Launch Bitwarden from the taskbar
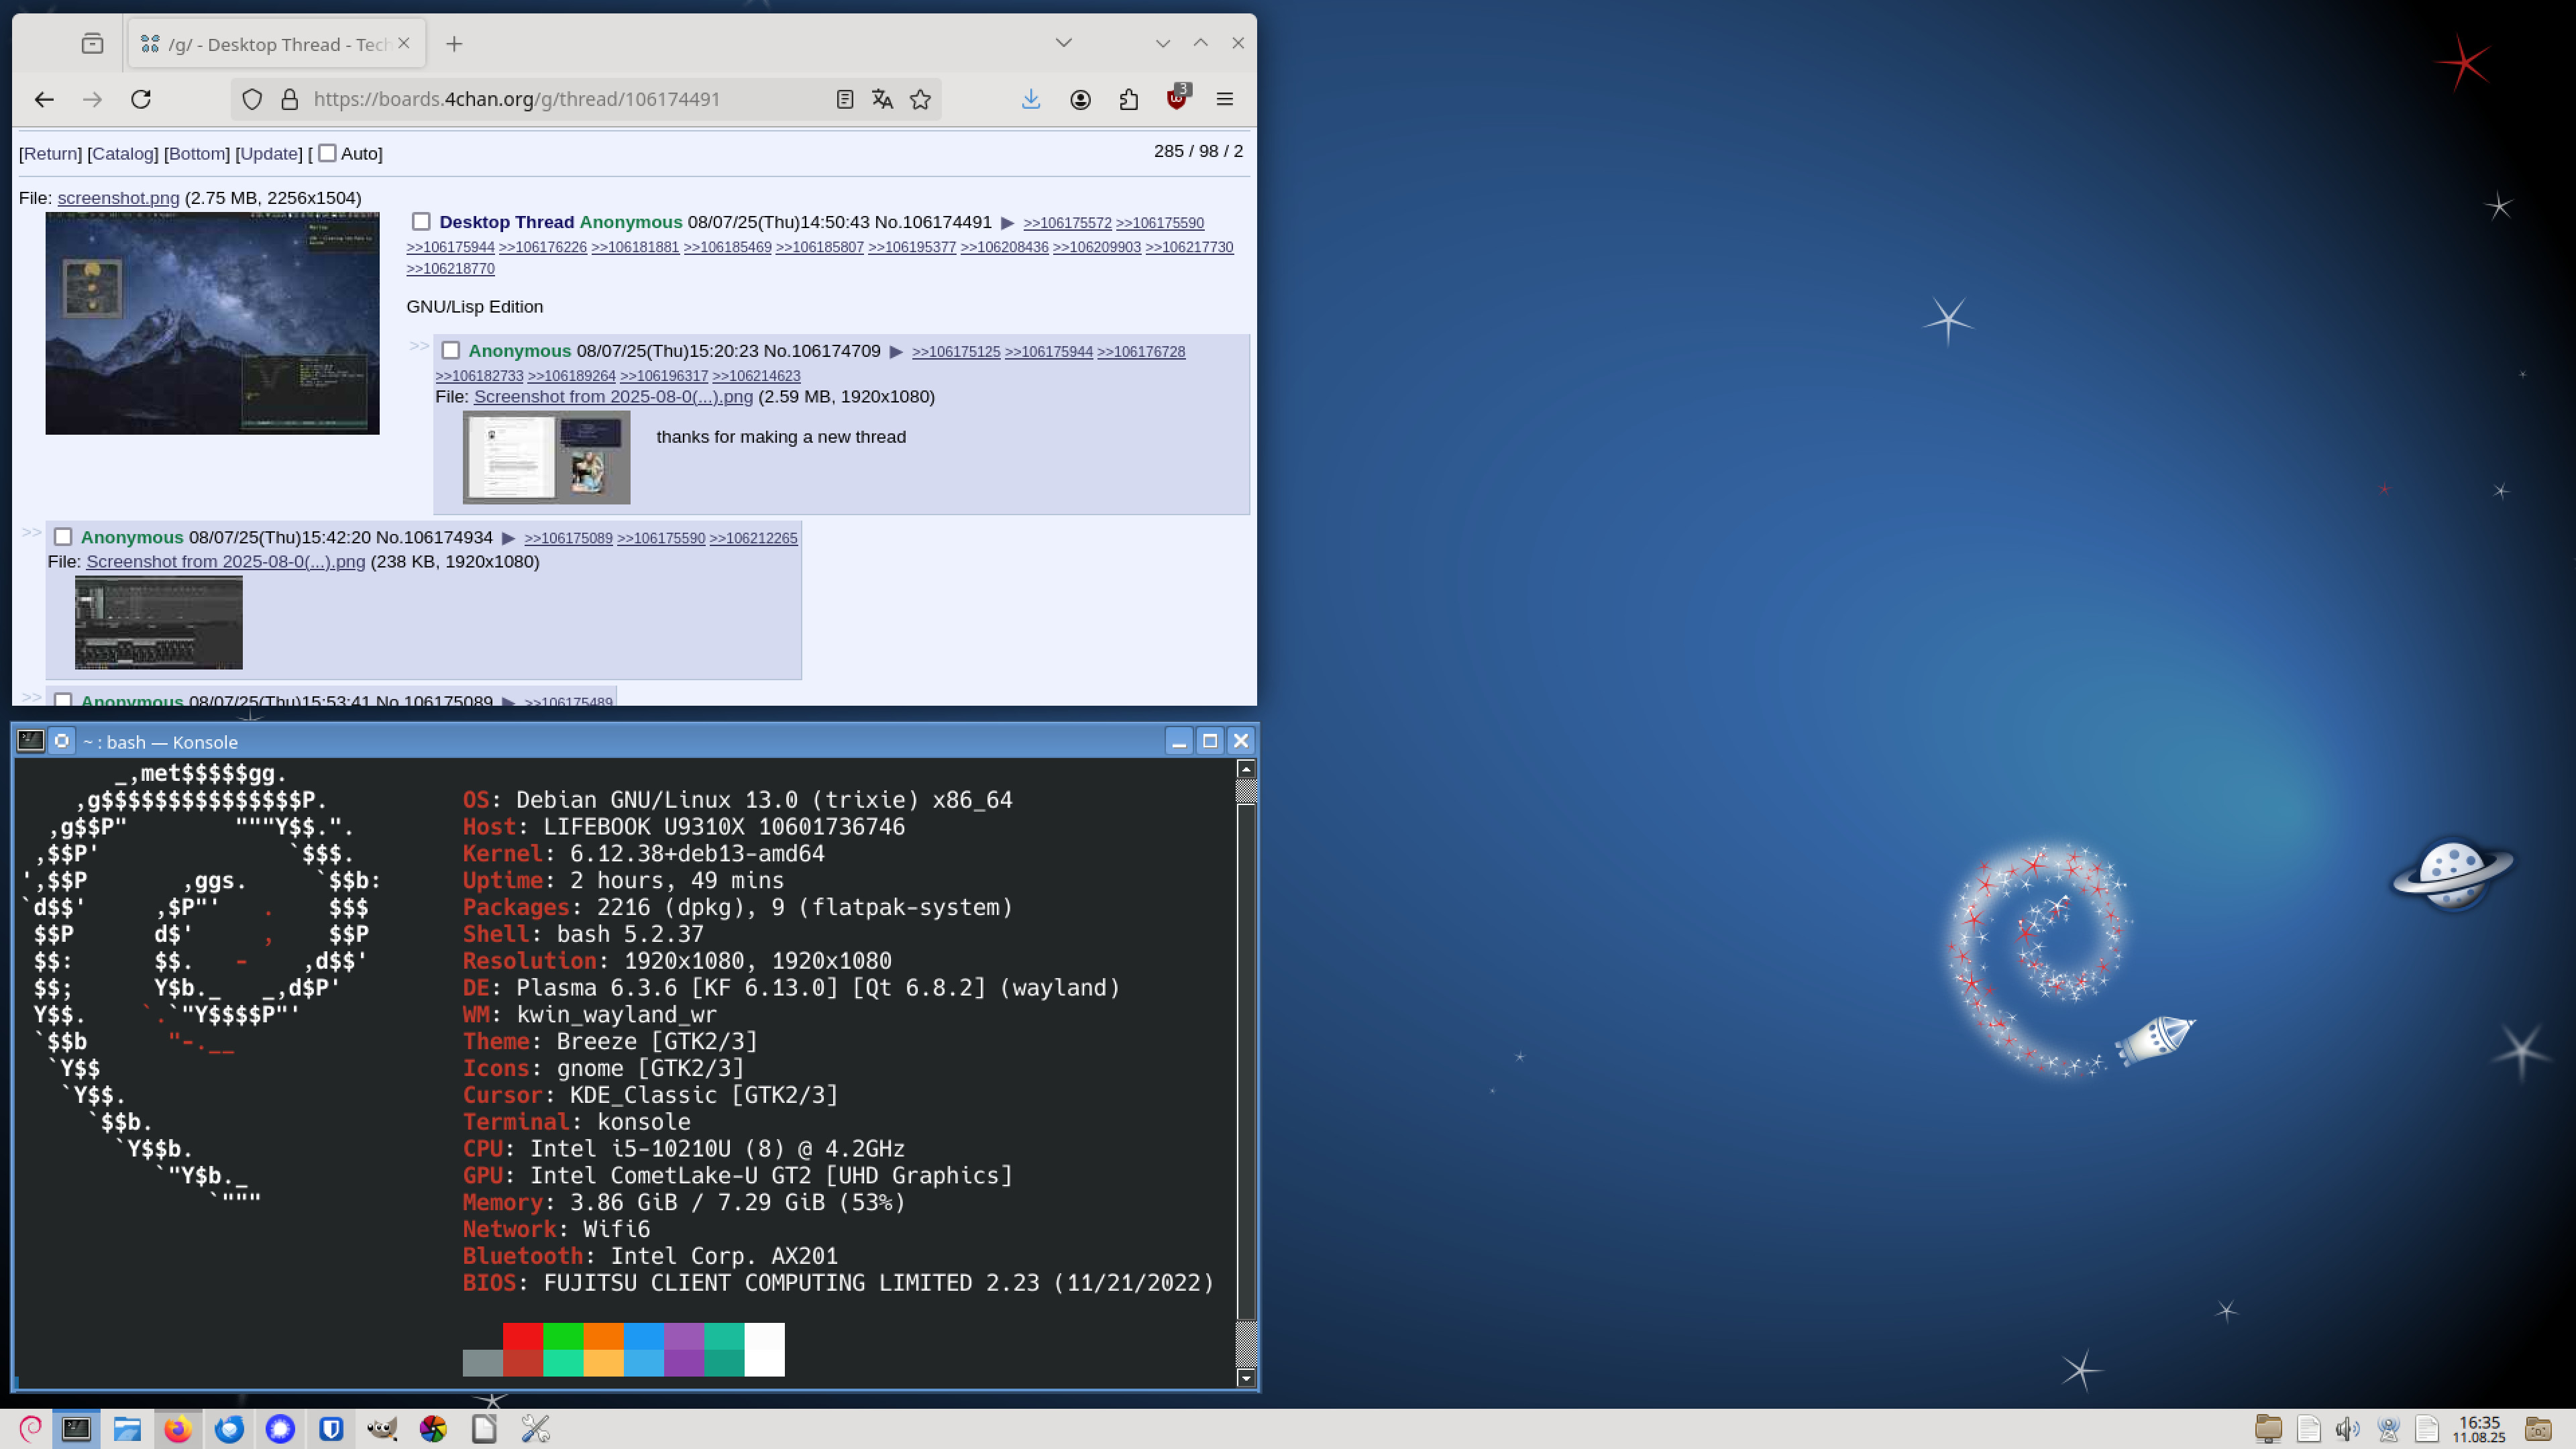 pos(331,1428)
